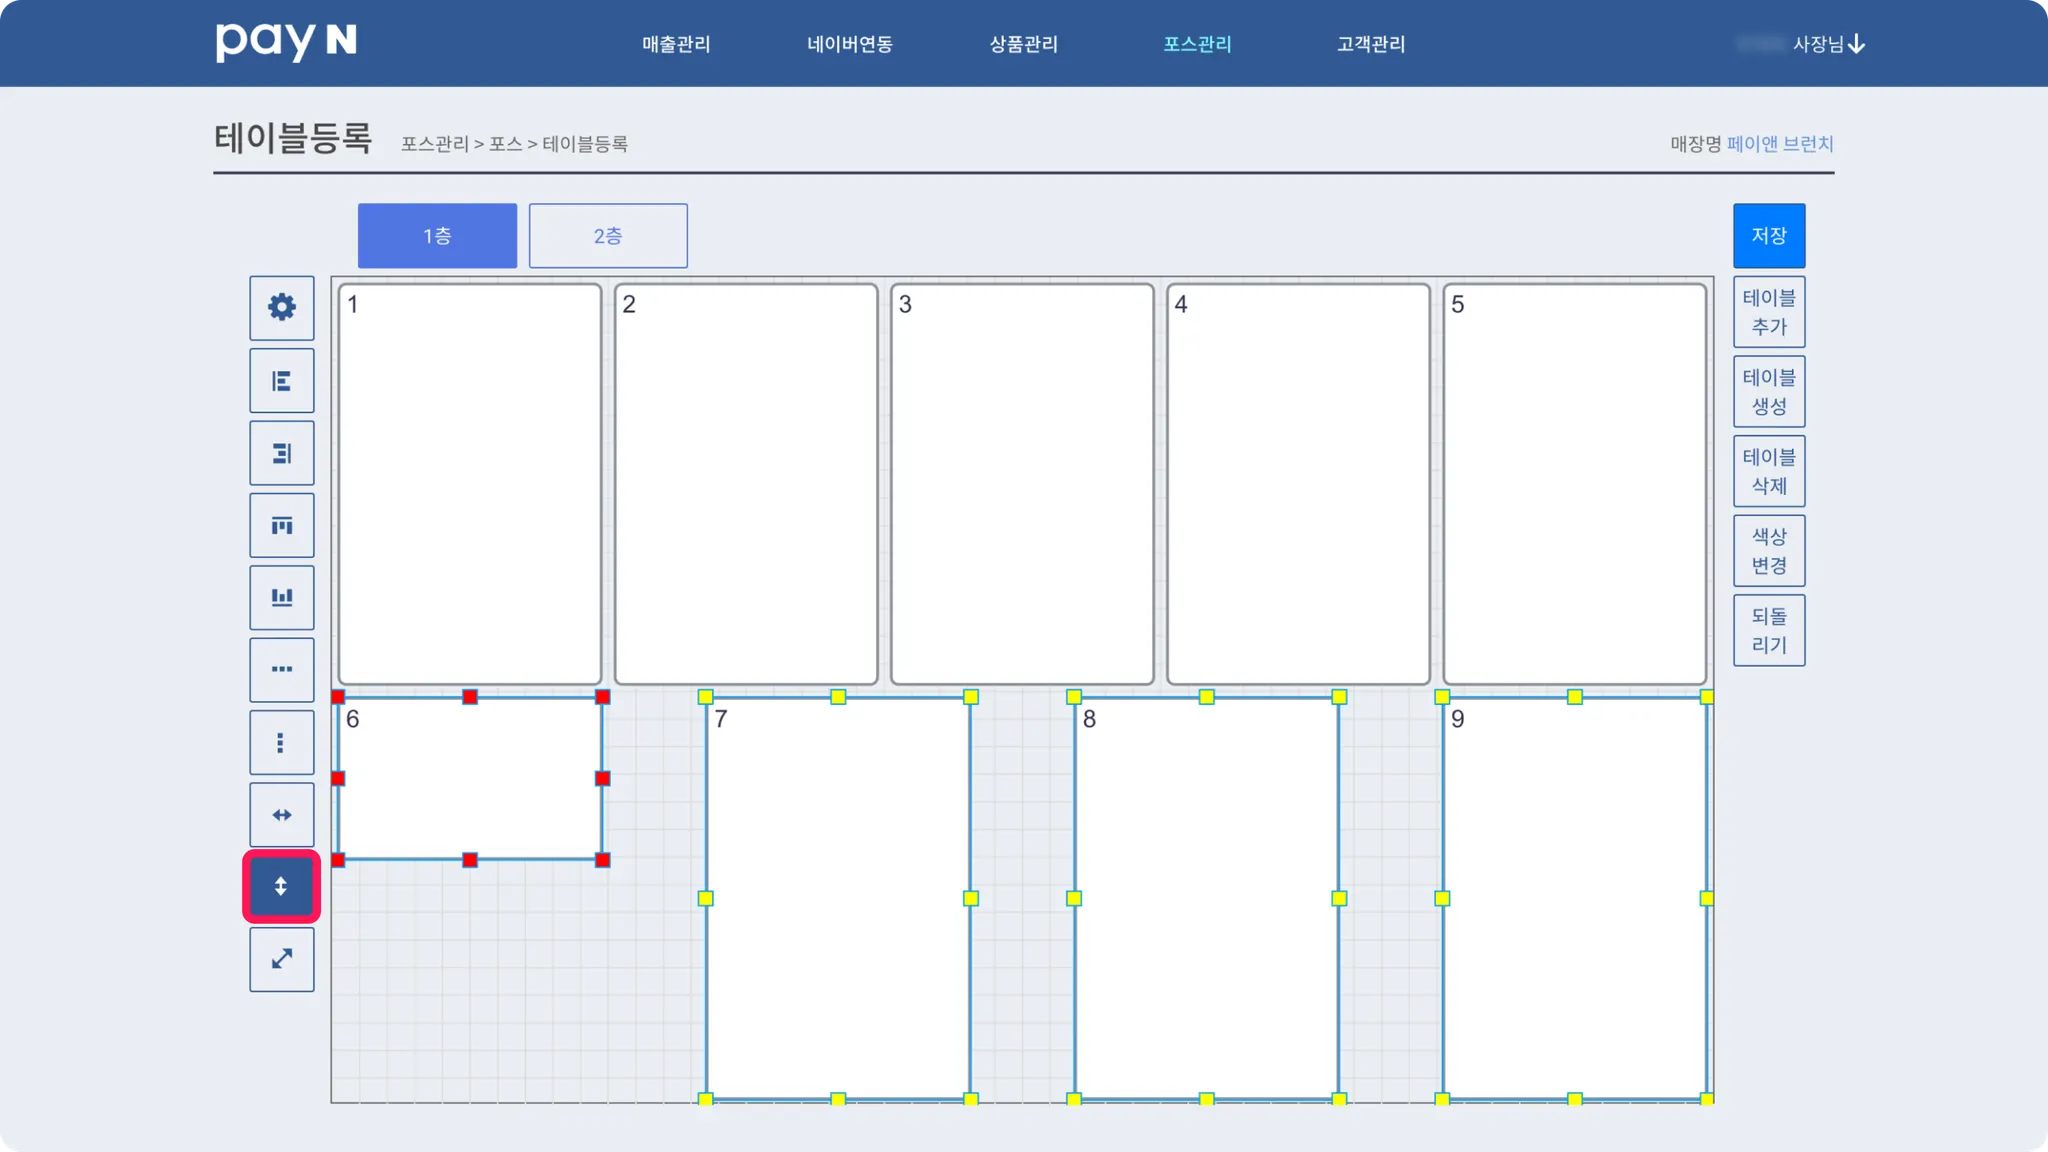This screenshot has width=2048, height=1152.
Task: Distribute tables horizontally with three-dot icon
Action: click(x=281, y=669)
